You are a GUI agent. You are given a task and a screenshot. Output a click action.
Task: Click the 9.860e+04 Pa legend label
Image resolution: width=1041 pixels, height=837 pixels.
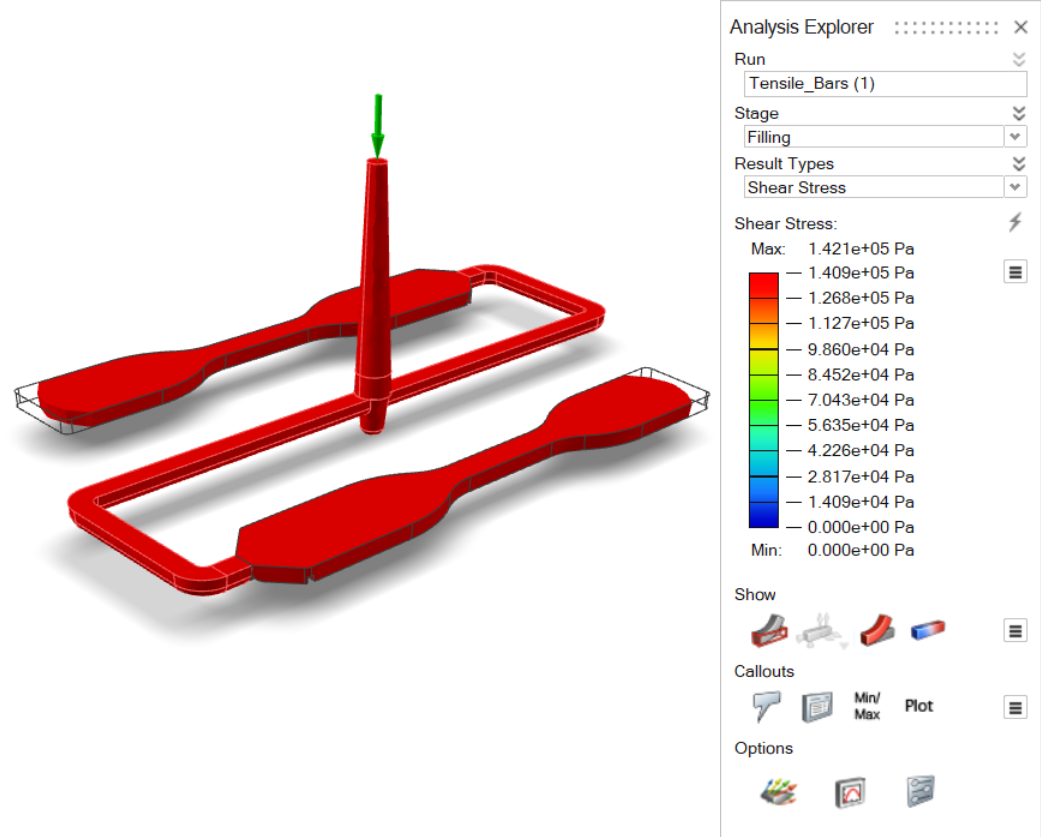point(860,349)
